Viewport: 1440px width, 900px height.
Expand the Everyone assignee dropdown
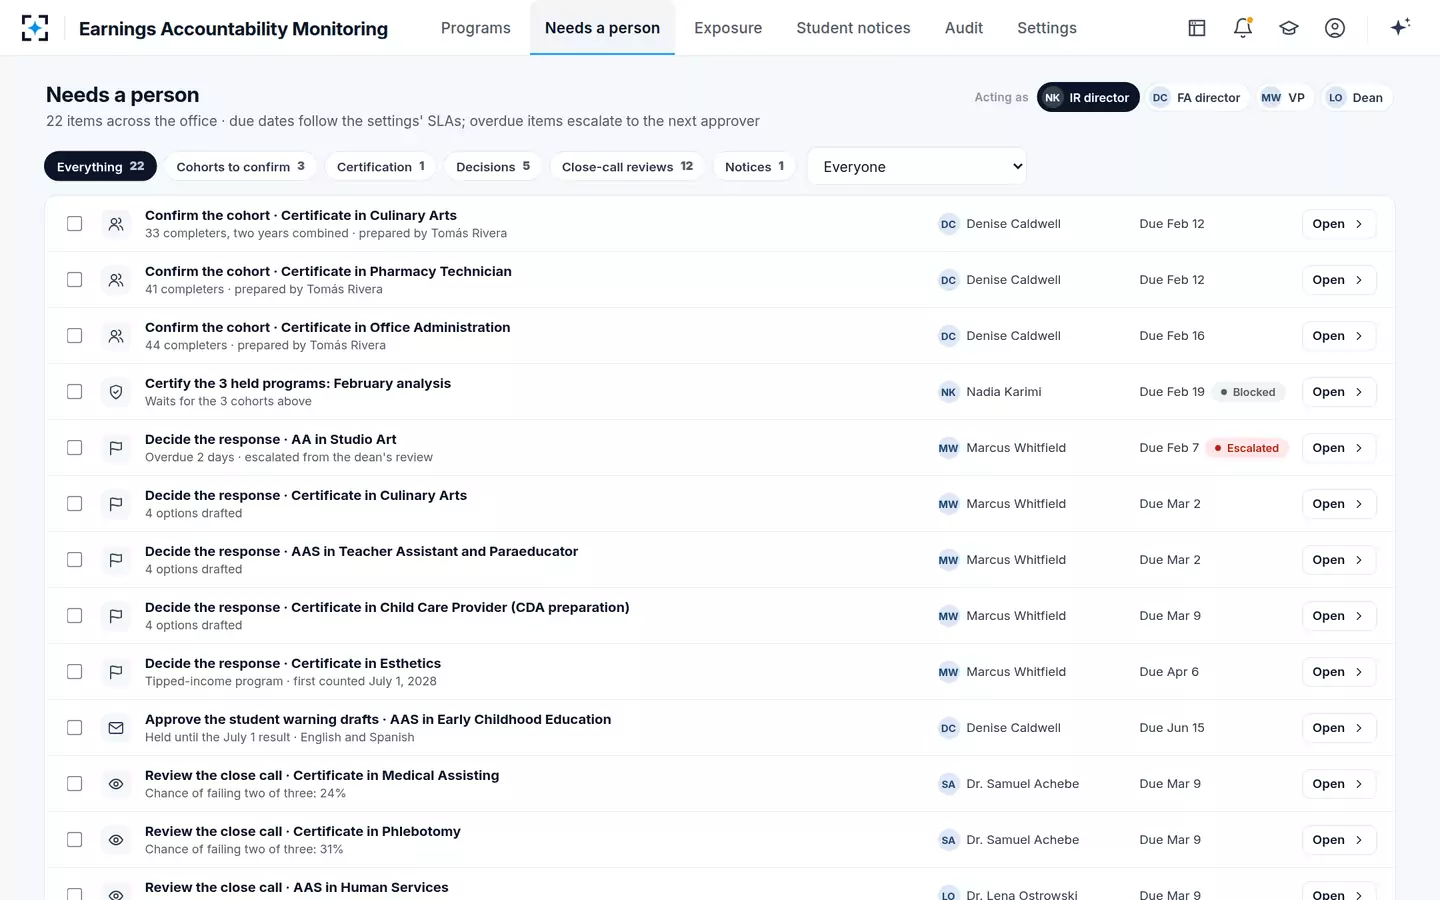(917, 167)
